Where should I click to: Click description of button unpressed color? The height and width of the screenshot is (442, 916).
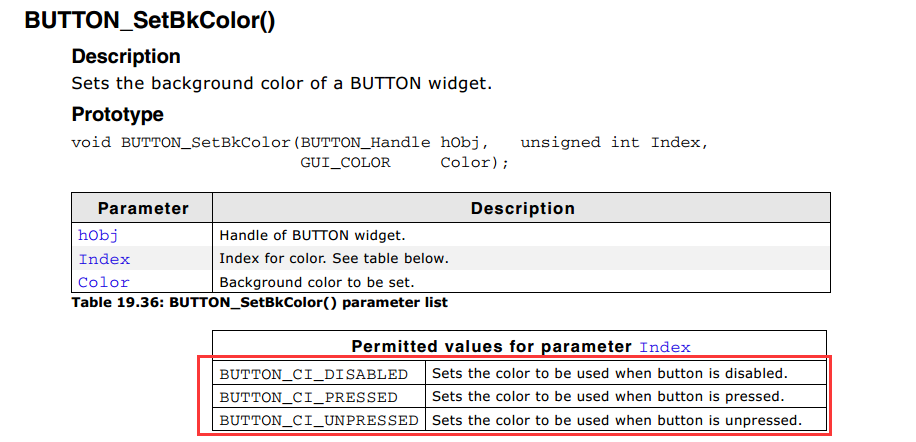(617, 419)
